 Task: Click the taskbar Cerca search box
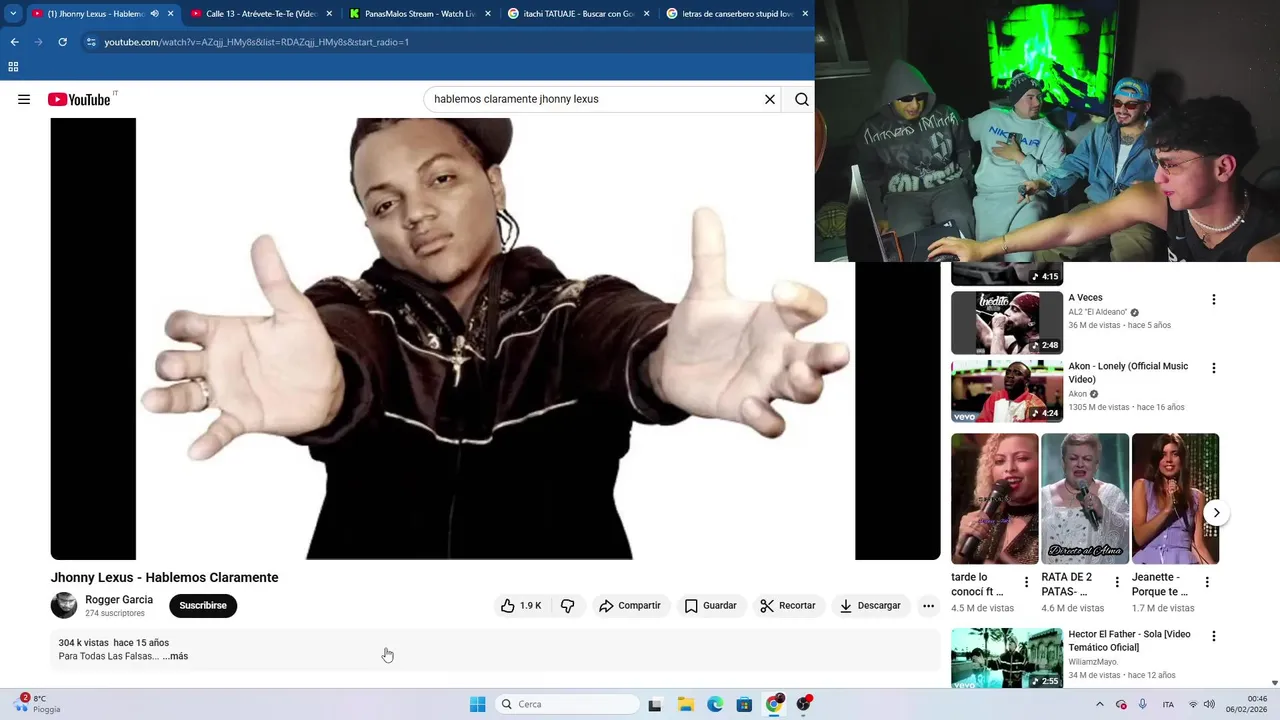click(568, 704)
